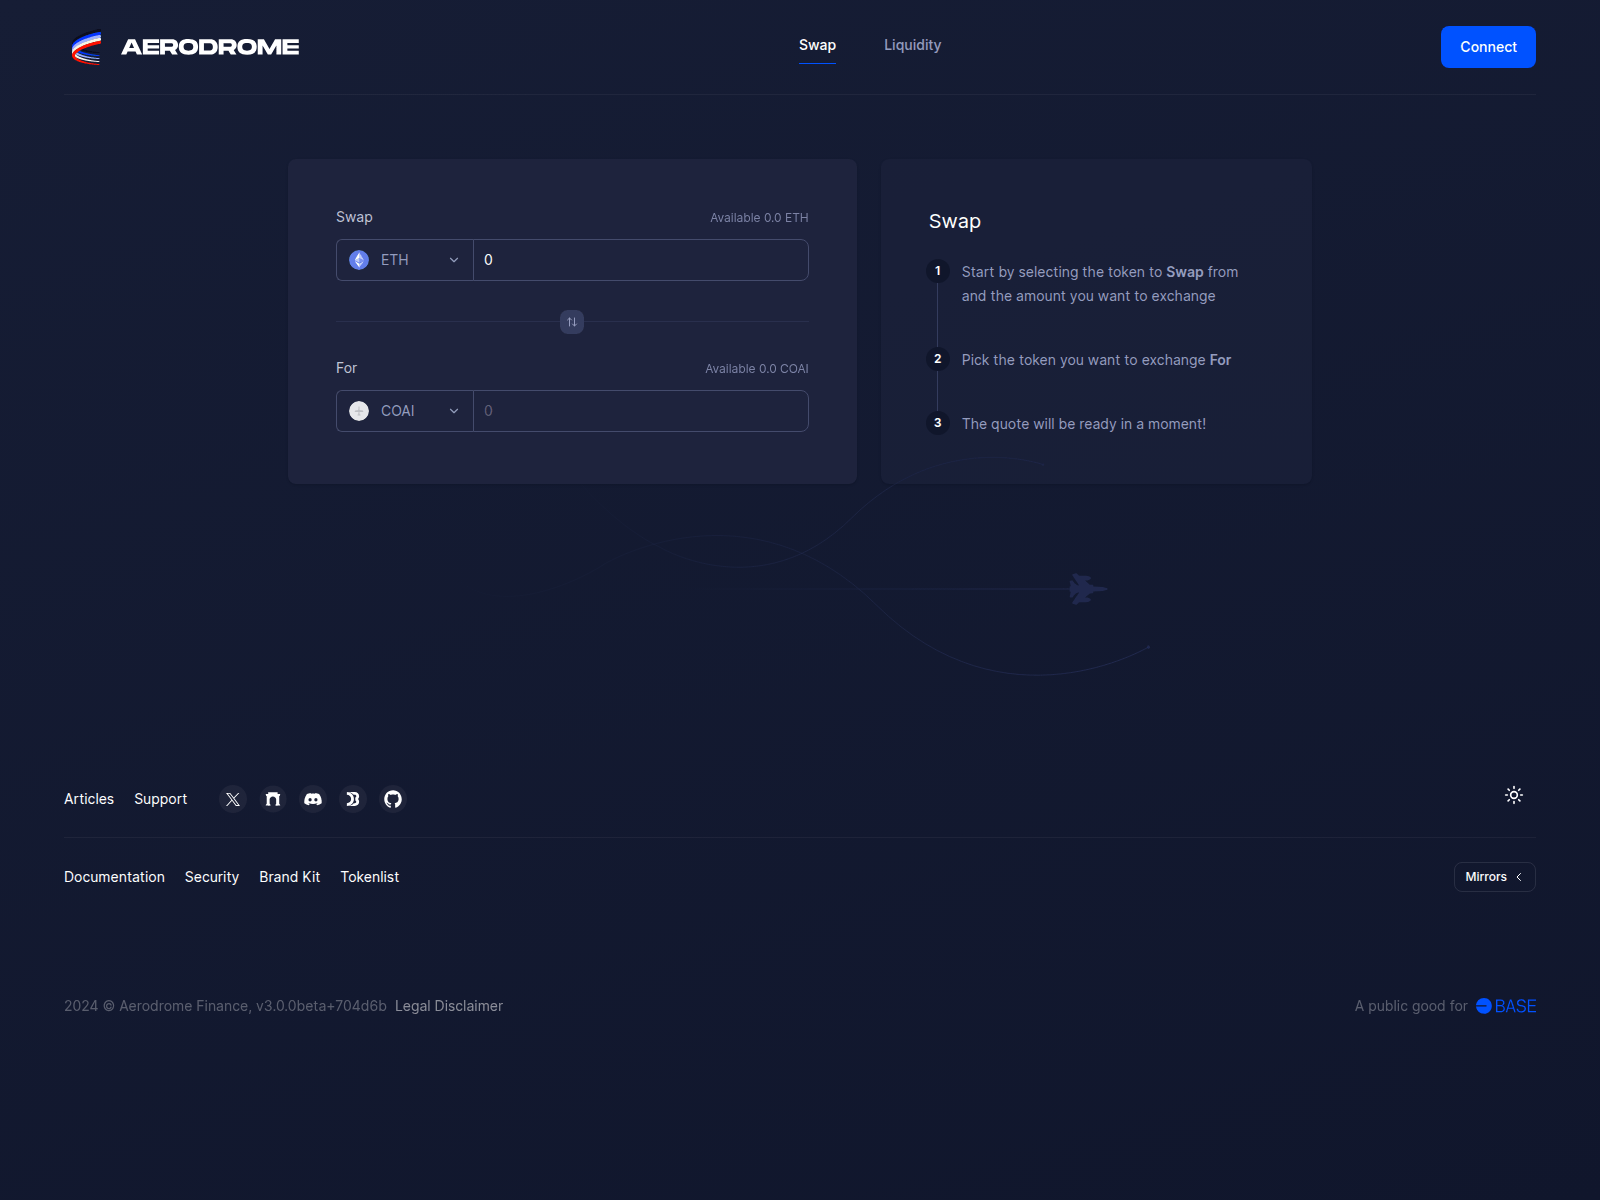Open the Documentation link
The width and height of the screenshot is (1600, 1200).
click(x=114, y=877)
